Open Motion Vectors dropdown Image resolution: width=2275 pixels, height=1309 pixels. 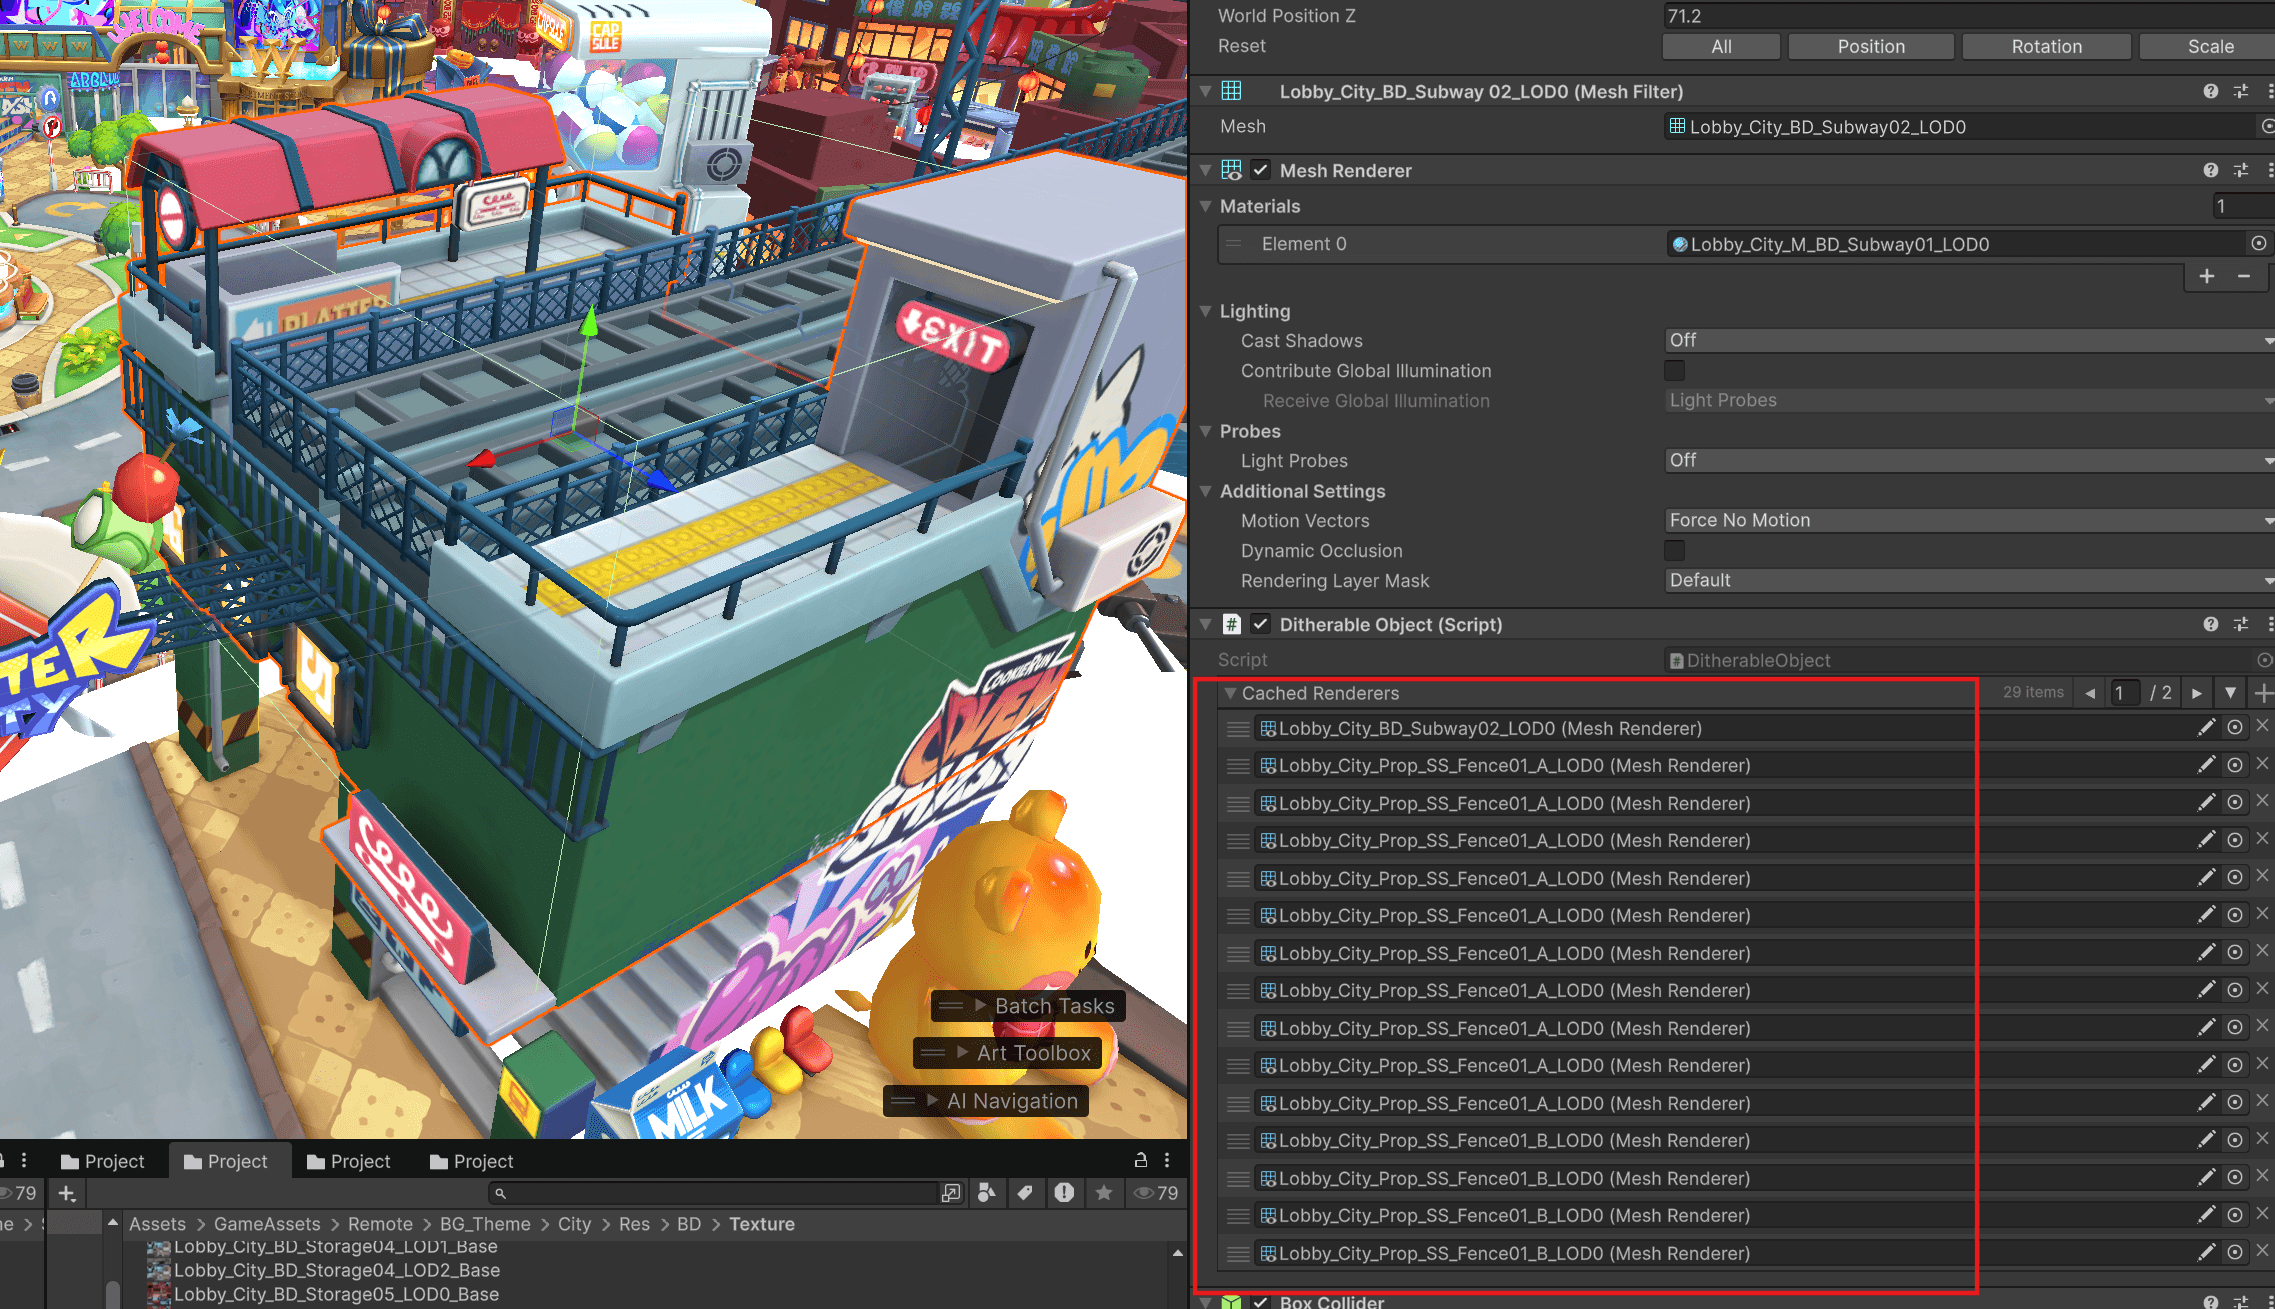1968,521
